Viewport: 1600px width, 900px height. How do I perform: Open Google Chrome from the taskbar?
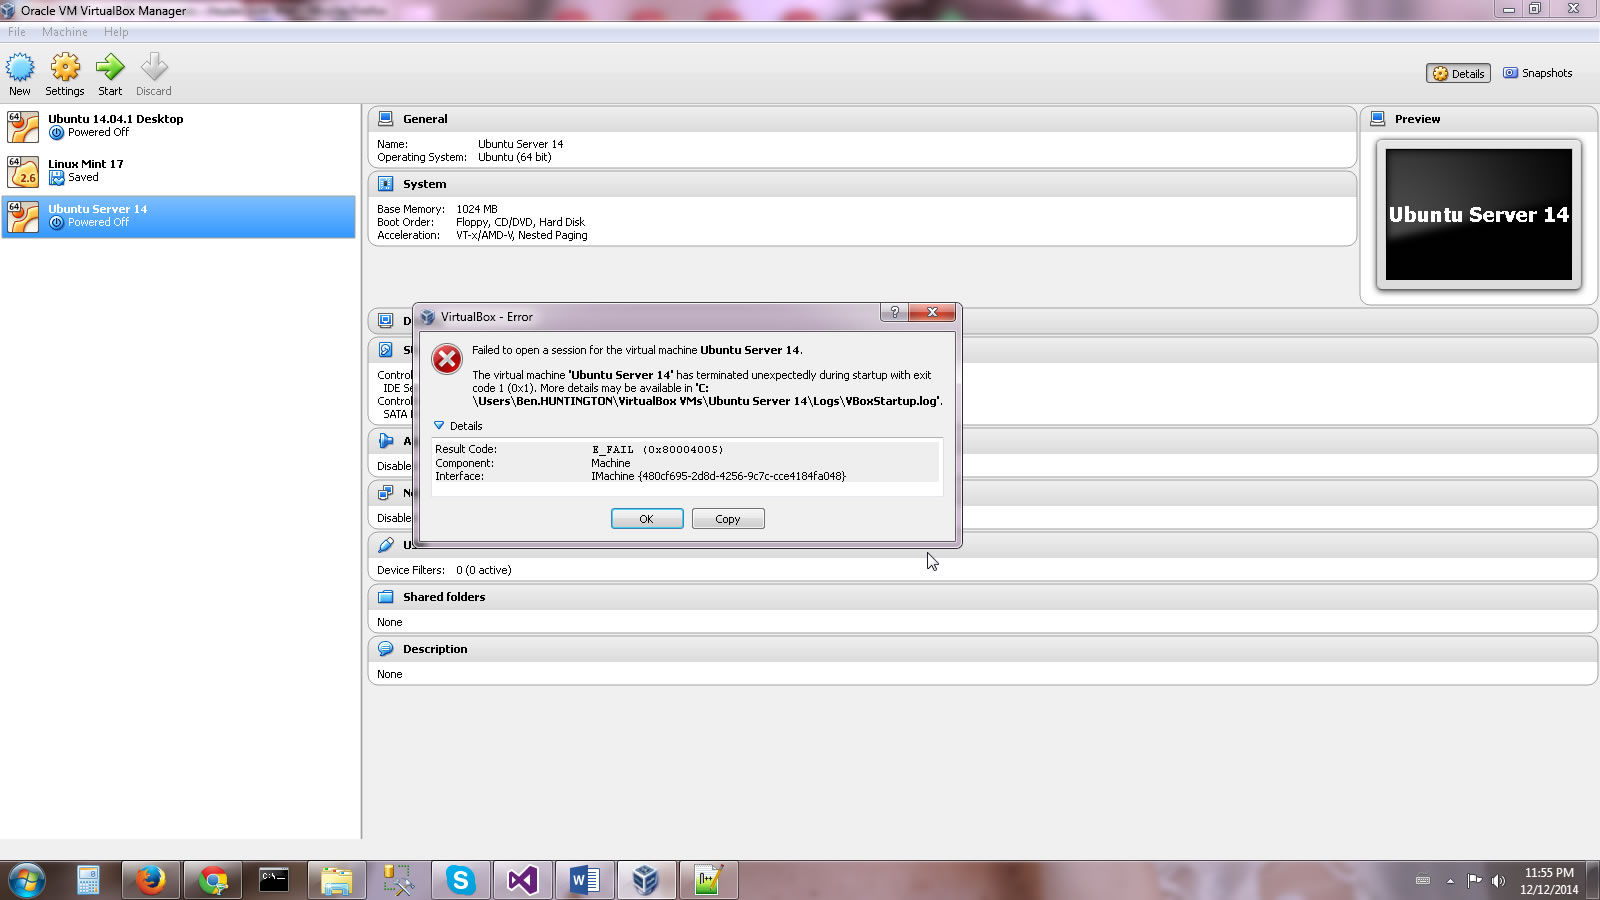(213, 880)
